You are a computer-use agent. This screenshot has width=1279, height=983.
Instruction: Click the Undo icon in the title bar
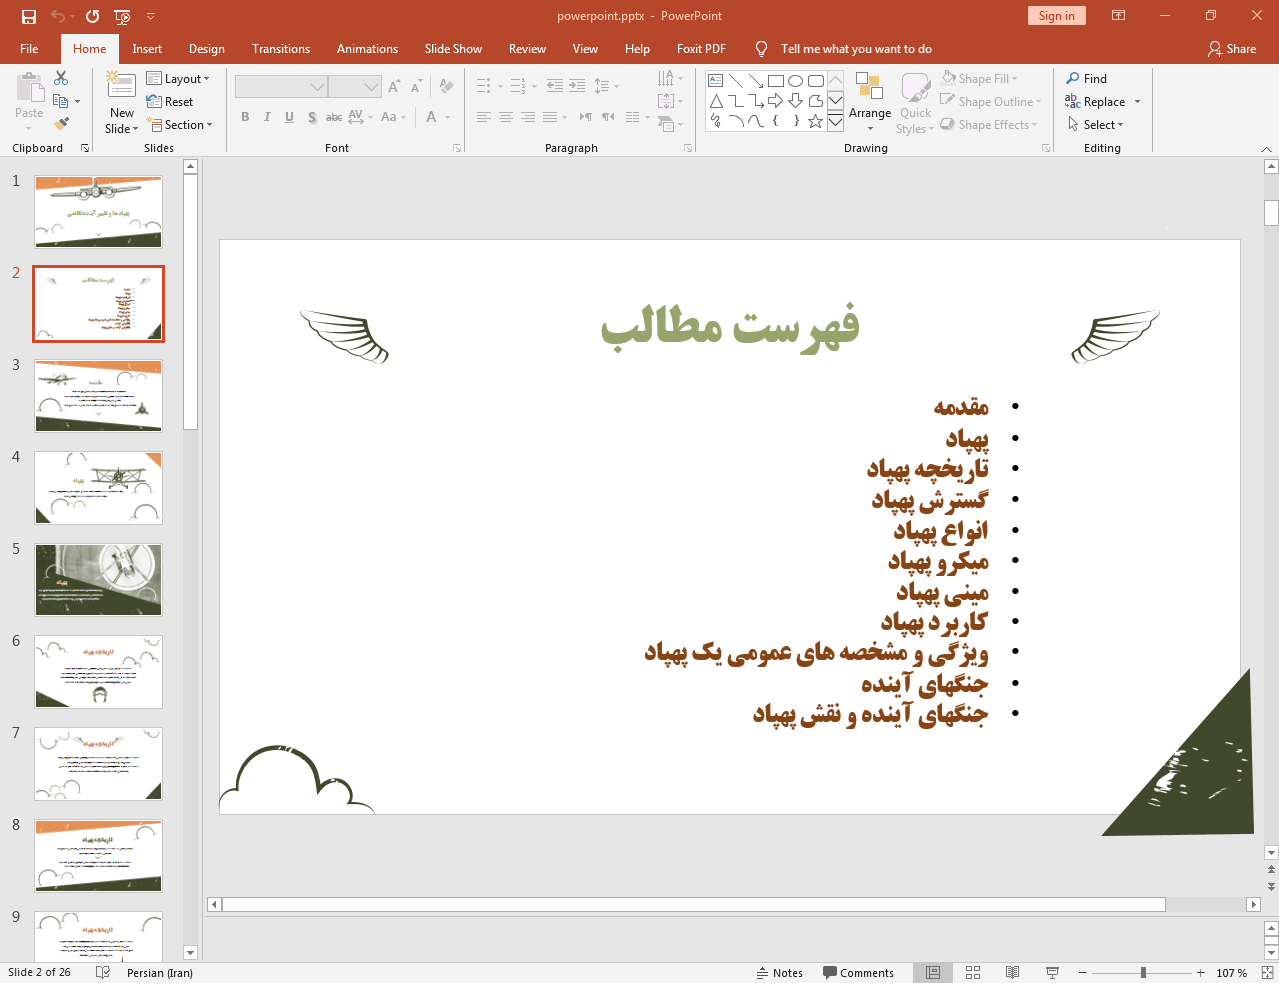click(58, 16)
